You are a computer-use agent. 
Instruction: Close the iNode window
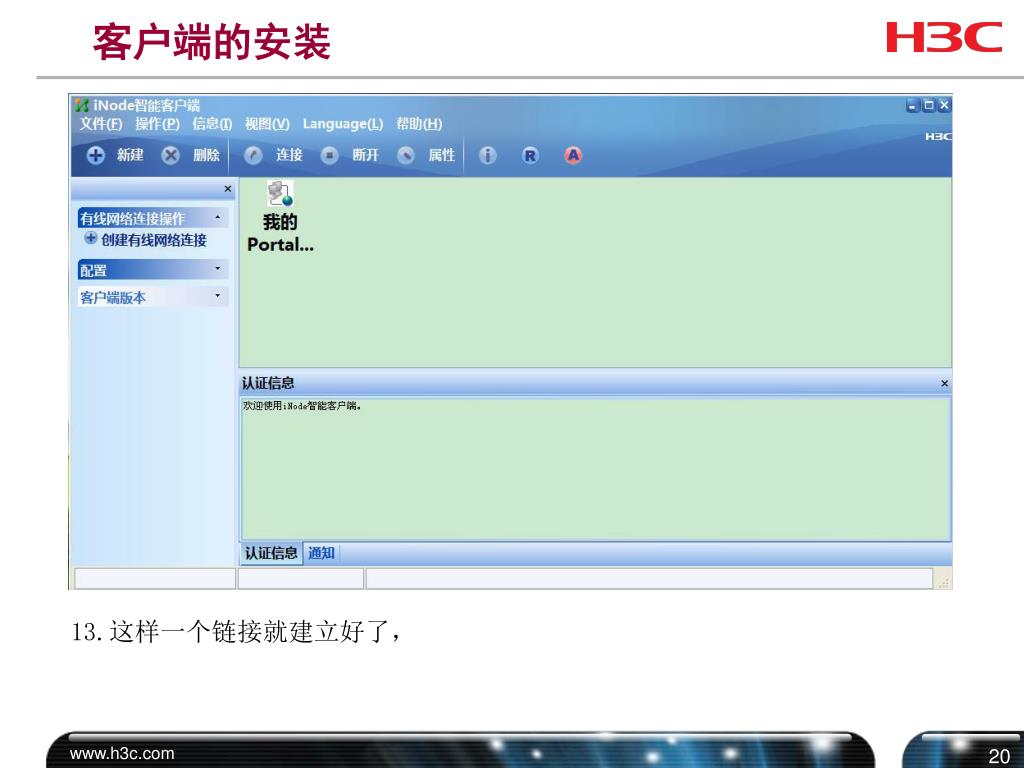click(x=944, y=104)
